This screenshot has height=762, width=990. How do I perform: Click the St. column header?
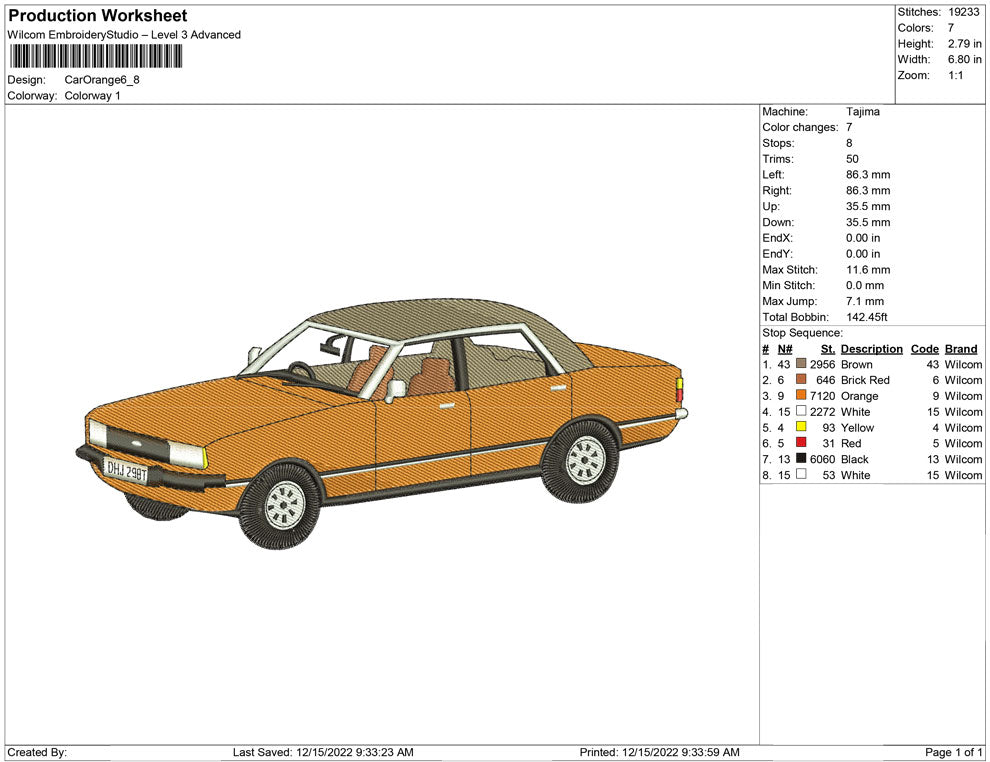[x=827, y=349]
